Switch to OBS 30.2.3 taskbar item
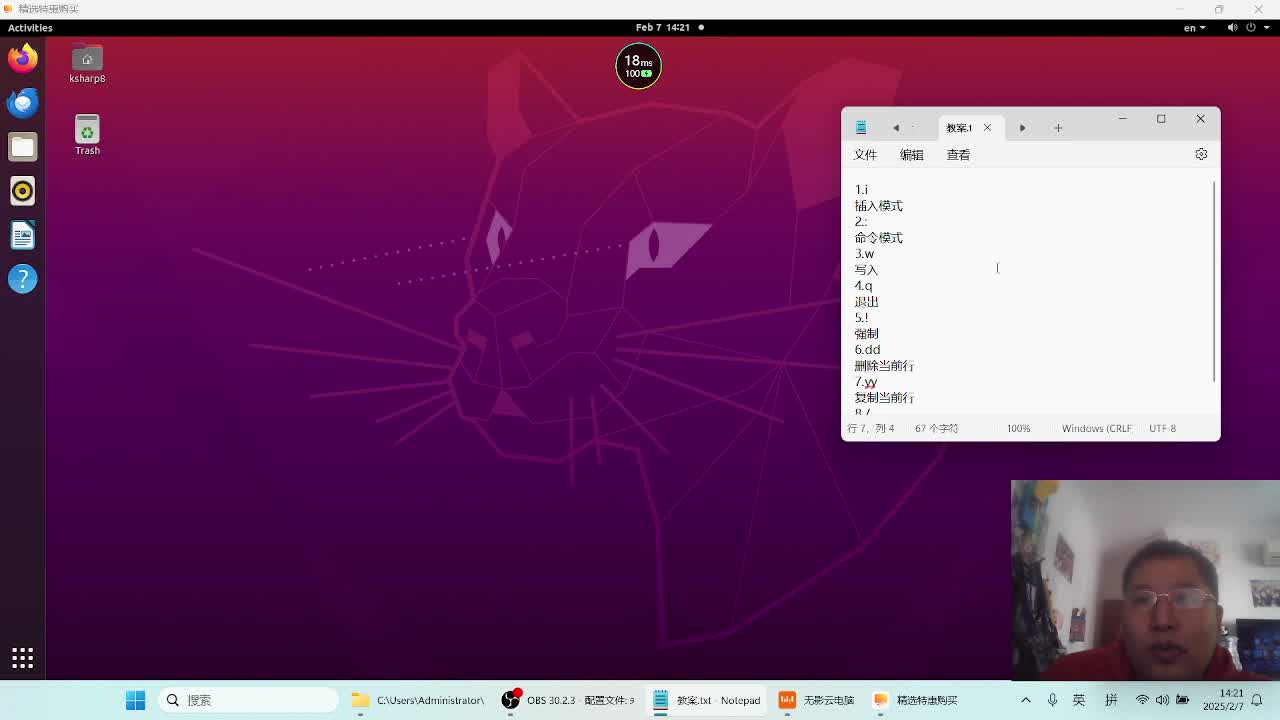 click(568, 700)
